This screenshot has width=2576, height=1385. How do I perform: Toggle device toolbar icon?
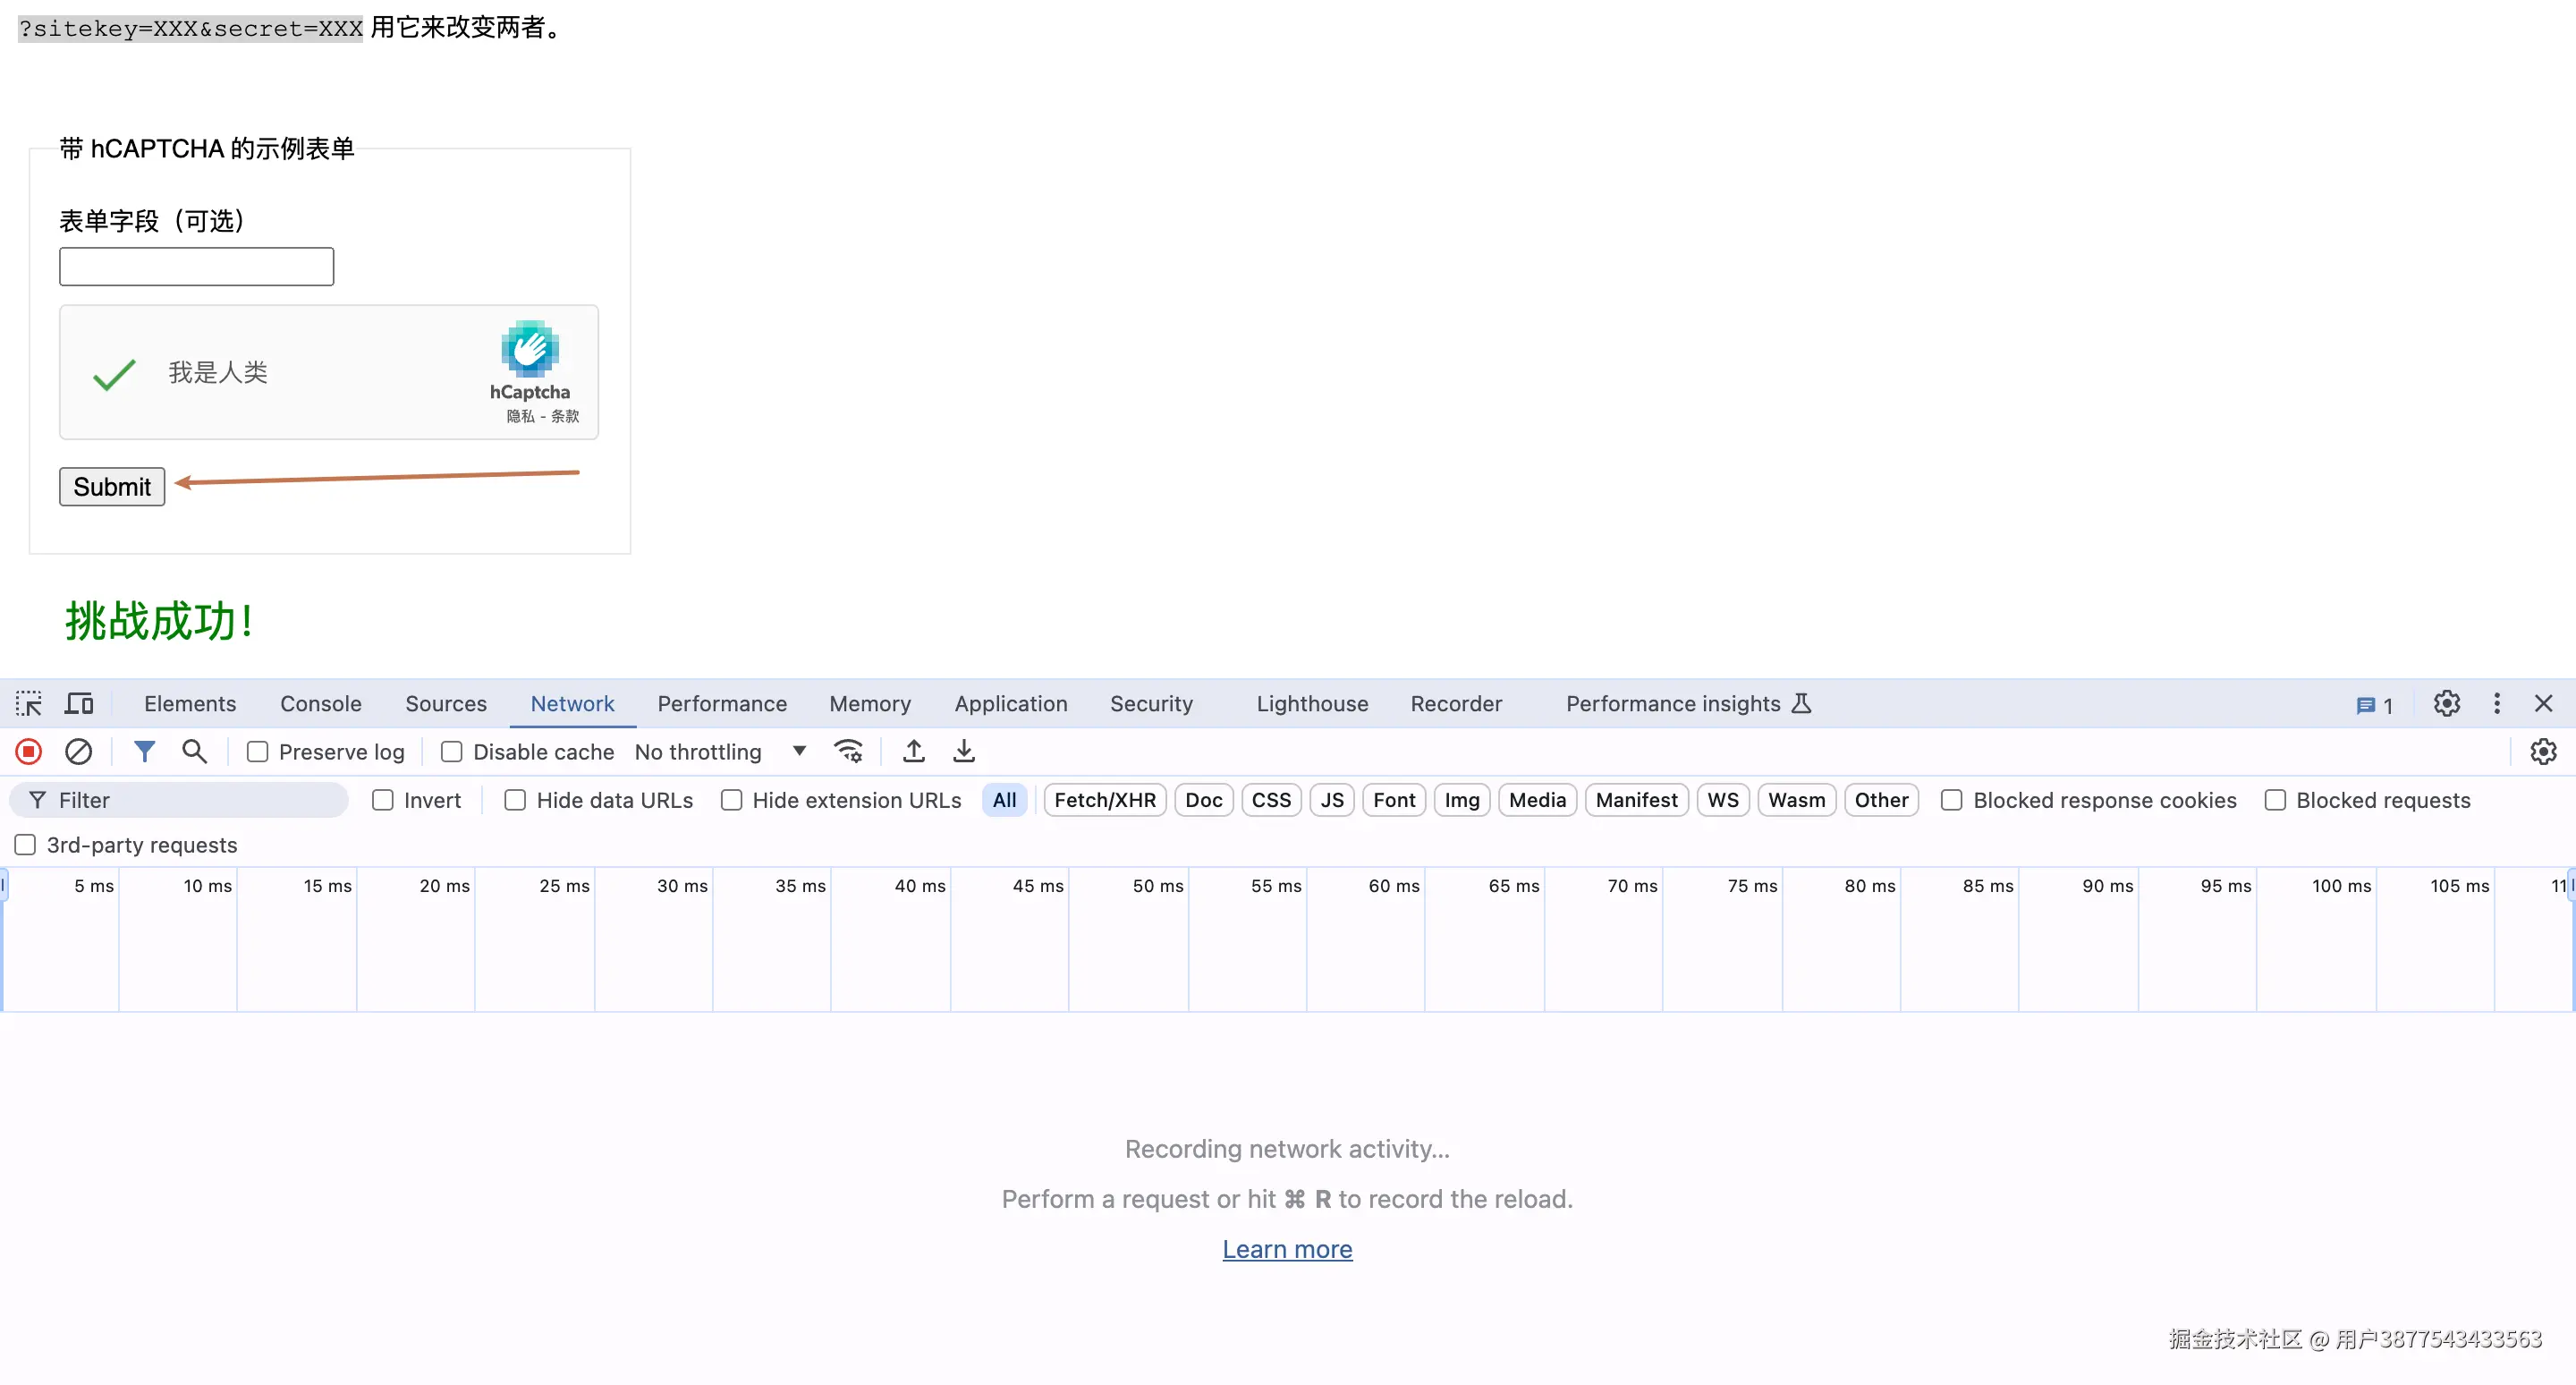(78, 704)
